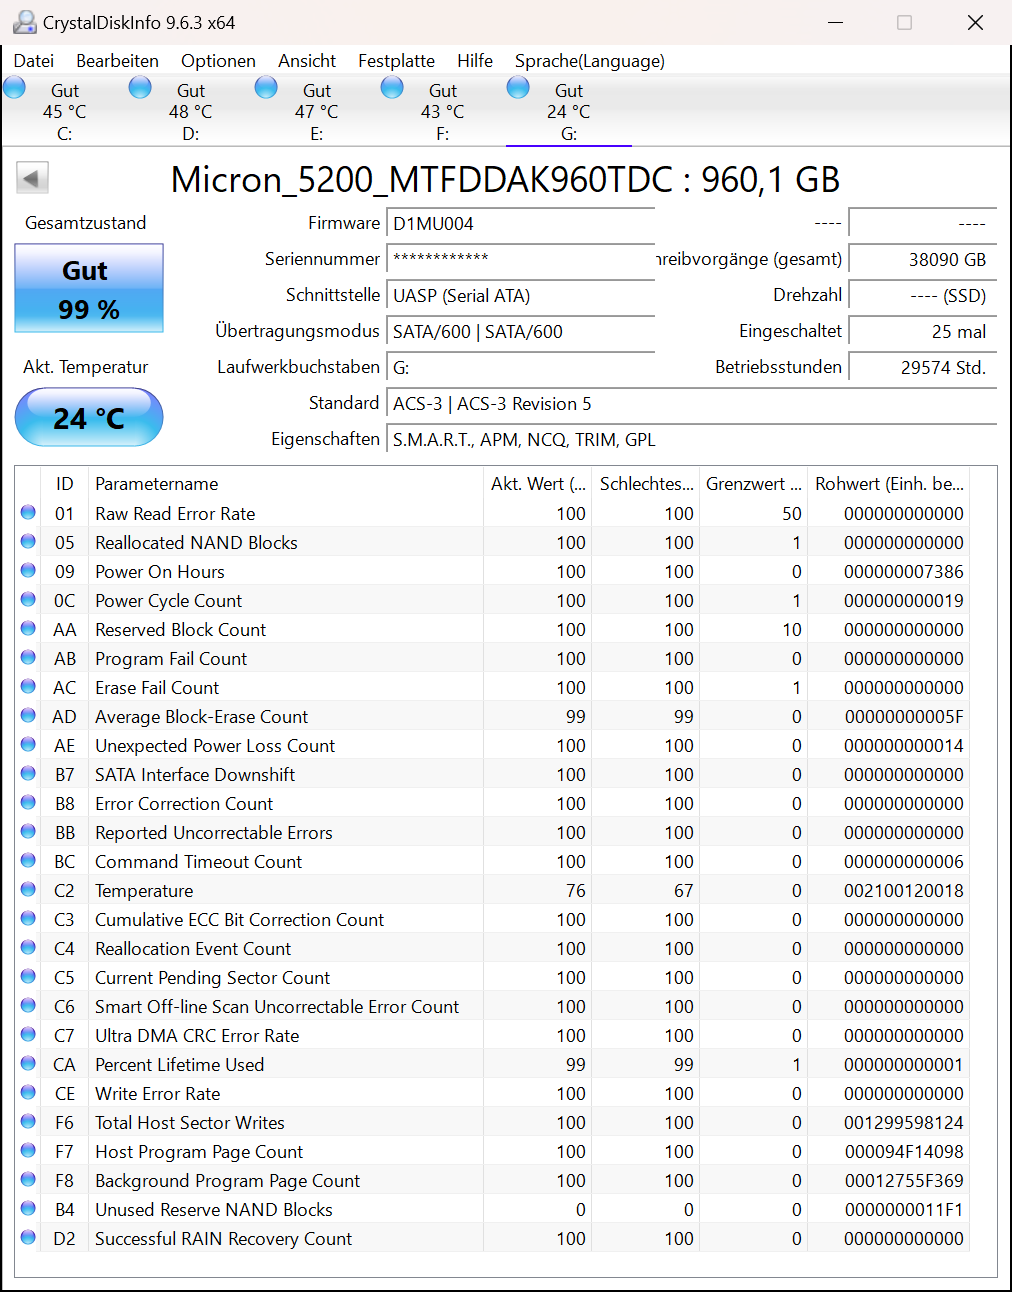This screenshot has width=1012, height=1292.
Task: Click the Eingeschaltet value 25 mal
Action: (x=922, y=331)
